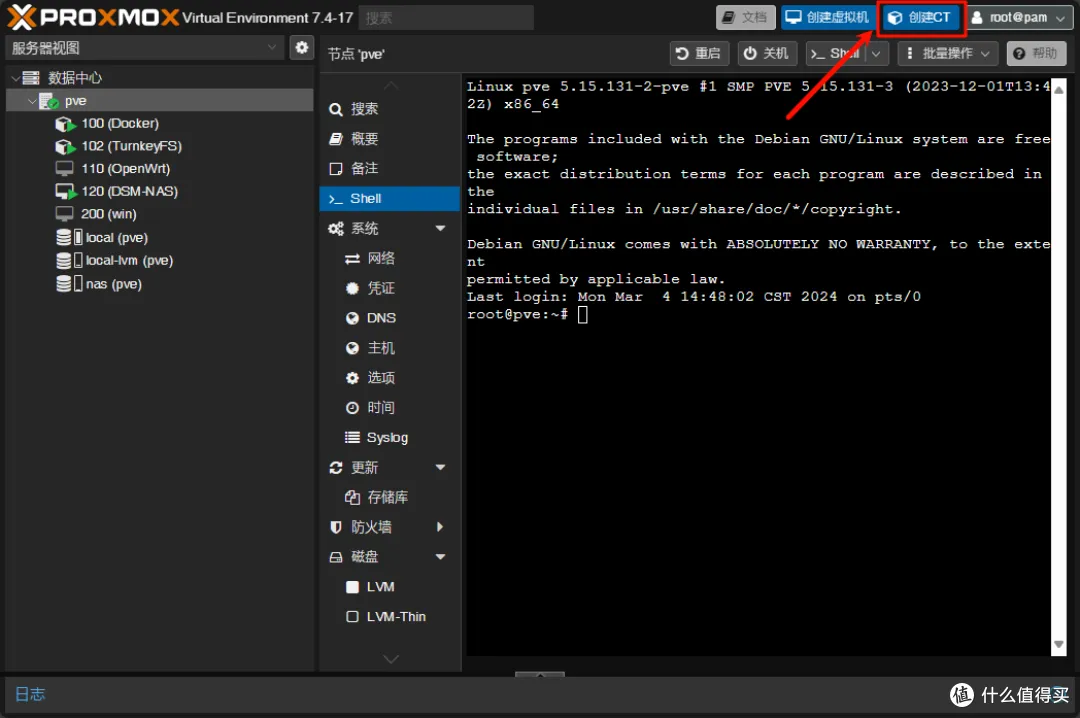Image resolution: width=1080 pixels, height=718 pixels.
Task: Collapse the 系统 menu section arrow
Action: 440,228
